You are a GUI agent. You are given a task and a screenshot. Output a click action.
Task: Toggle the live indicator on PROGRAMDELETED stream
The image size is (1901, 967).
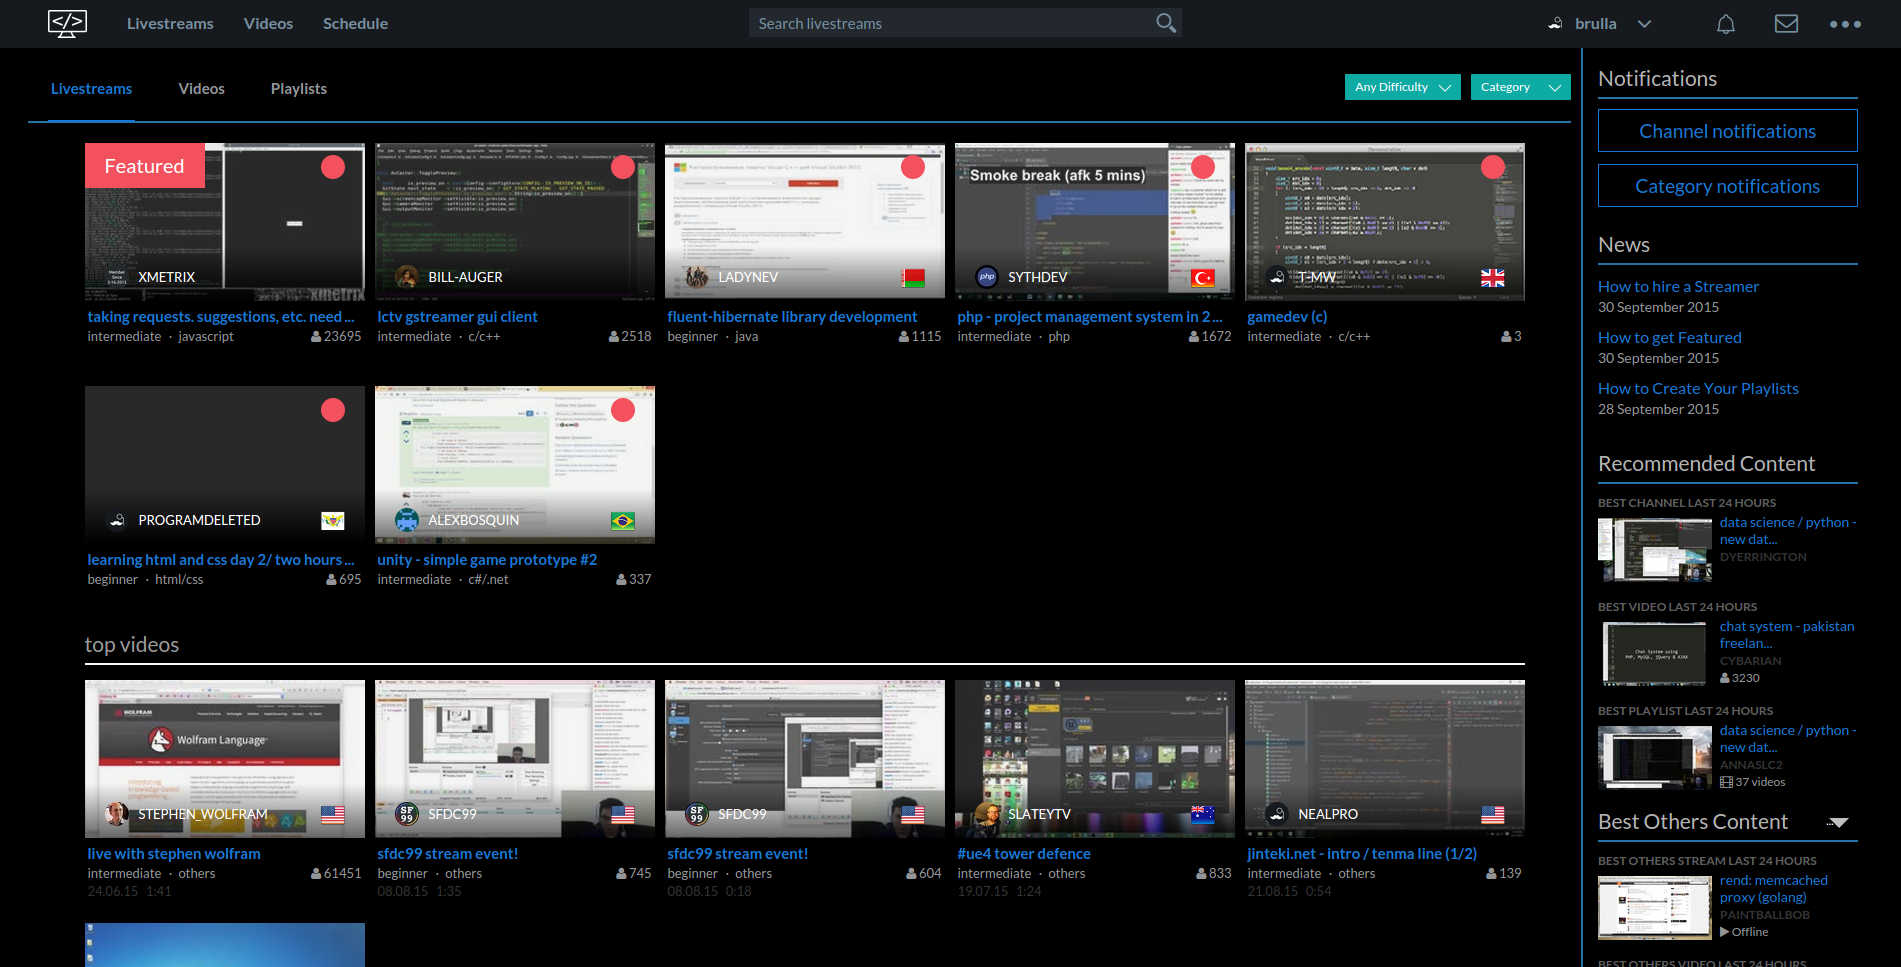click(333, 410)
